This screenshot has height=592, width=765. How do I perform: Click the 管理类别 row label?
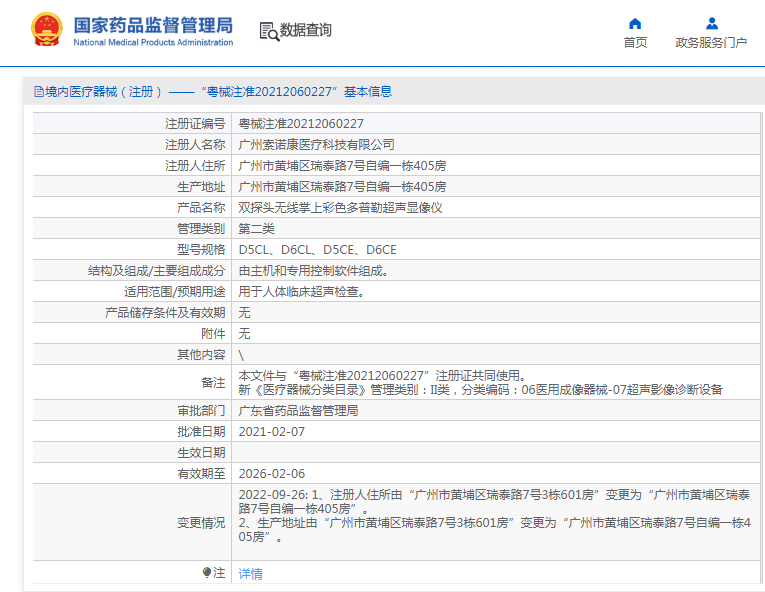tap(201, 229)
